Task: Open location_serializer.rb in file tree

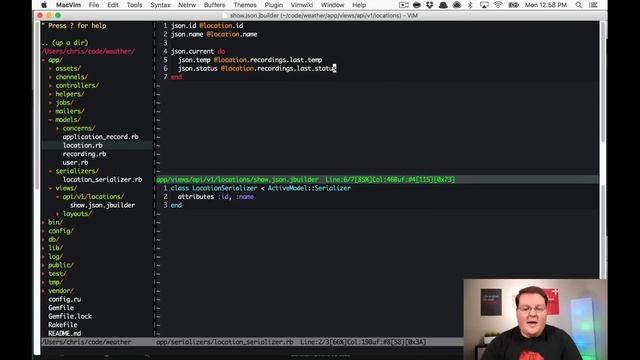Action: tap(102, 180)
